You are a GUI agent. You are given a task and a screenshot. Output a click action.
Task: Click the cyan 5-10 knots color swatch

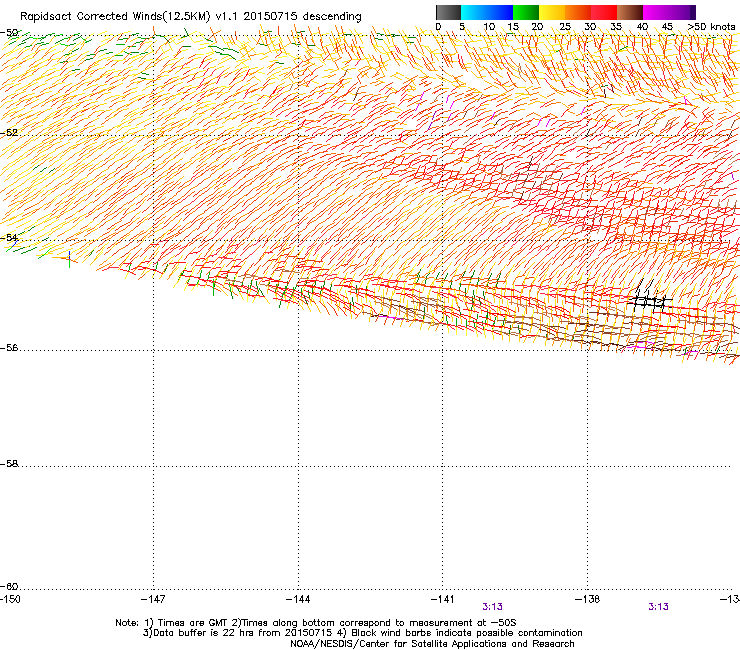[x=474, y=12]
